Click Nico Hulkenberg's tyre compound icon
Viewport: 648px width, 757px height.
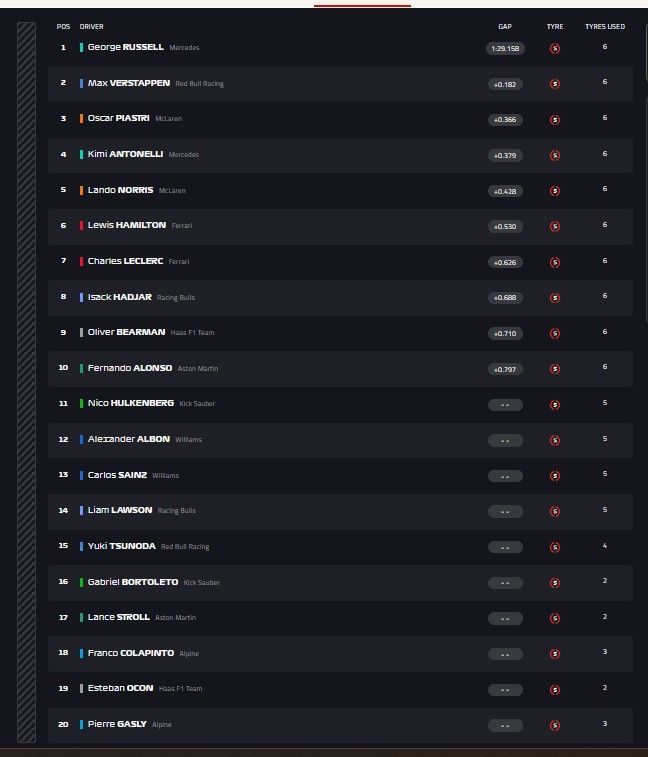tap(555, 404)
